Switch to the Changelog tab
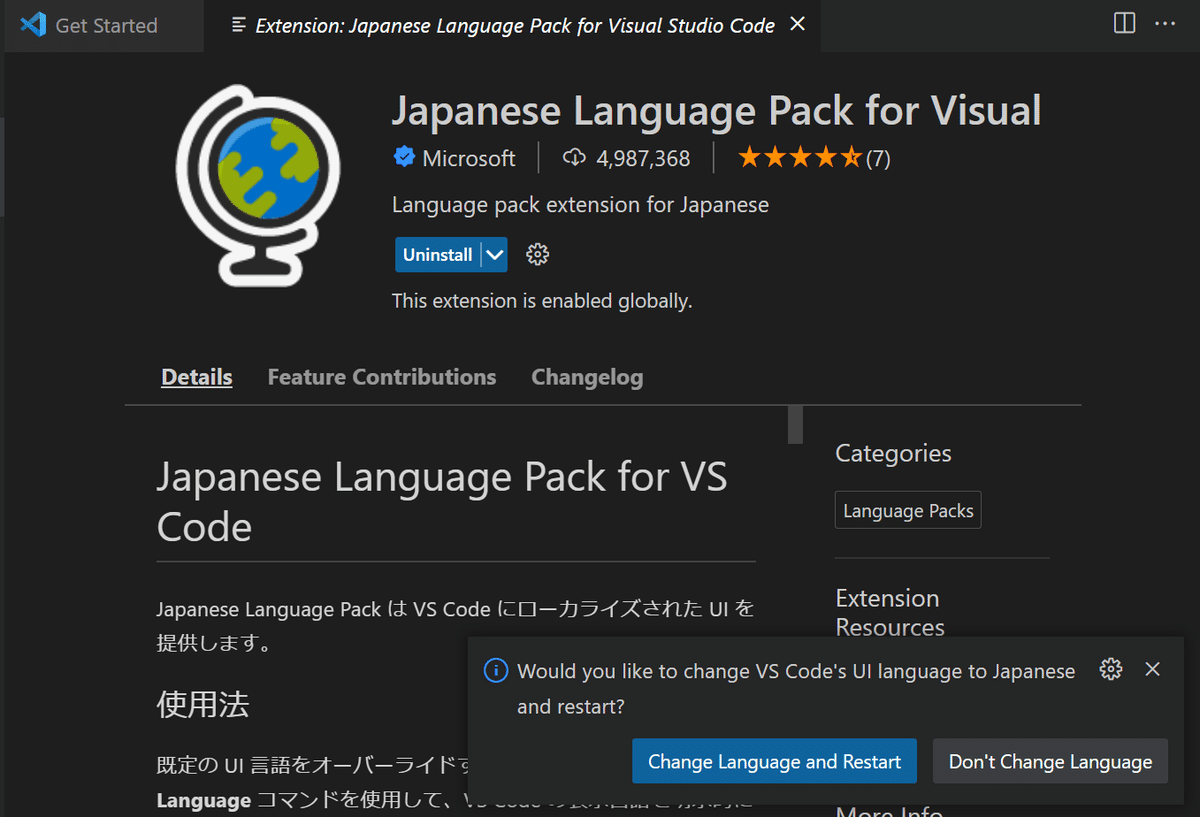The image size is (1200, 817). click(x=587, y=377)
